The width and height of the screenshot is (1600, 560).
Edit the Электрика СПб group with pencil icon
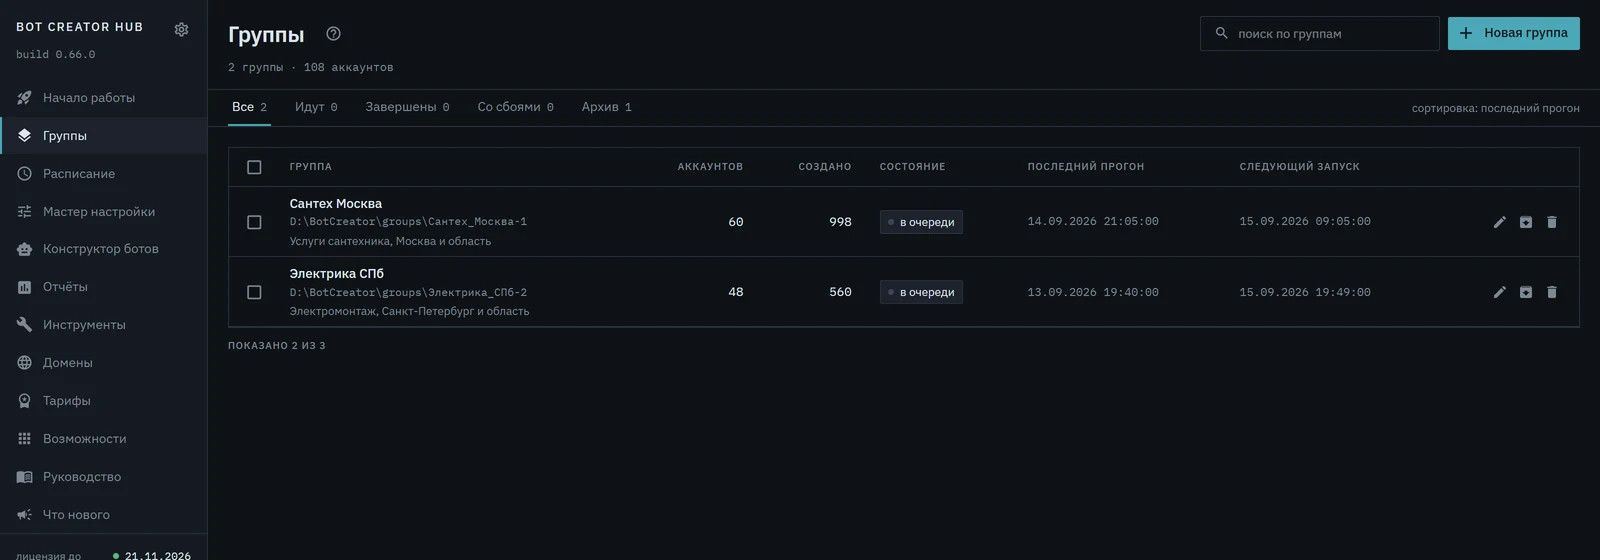pyautogui.click(x=1499, y=292)
